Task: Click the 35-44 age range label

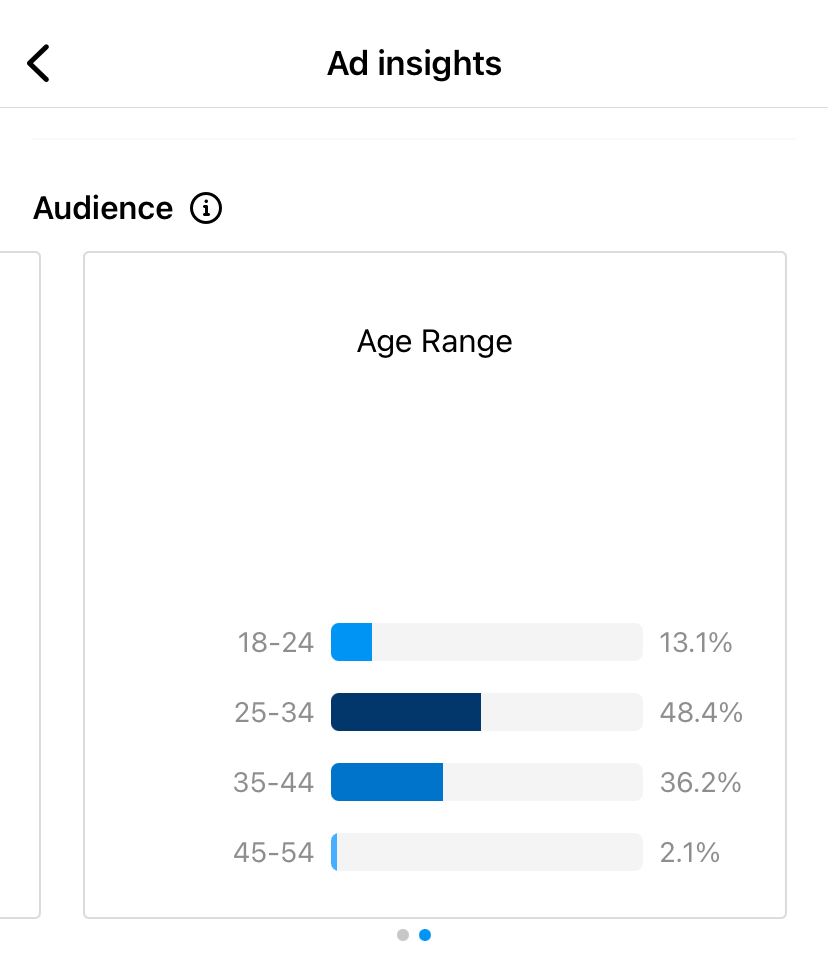Action: coord(274,782)
